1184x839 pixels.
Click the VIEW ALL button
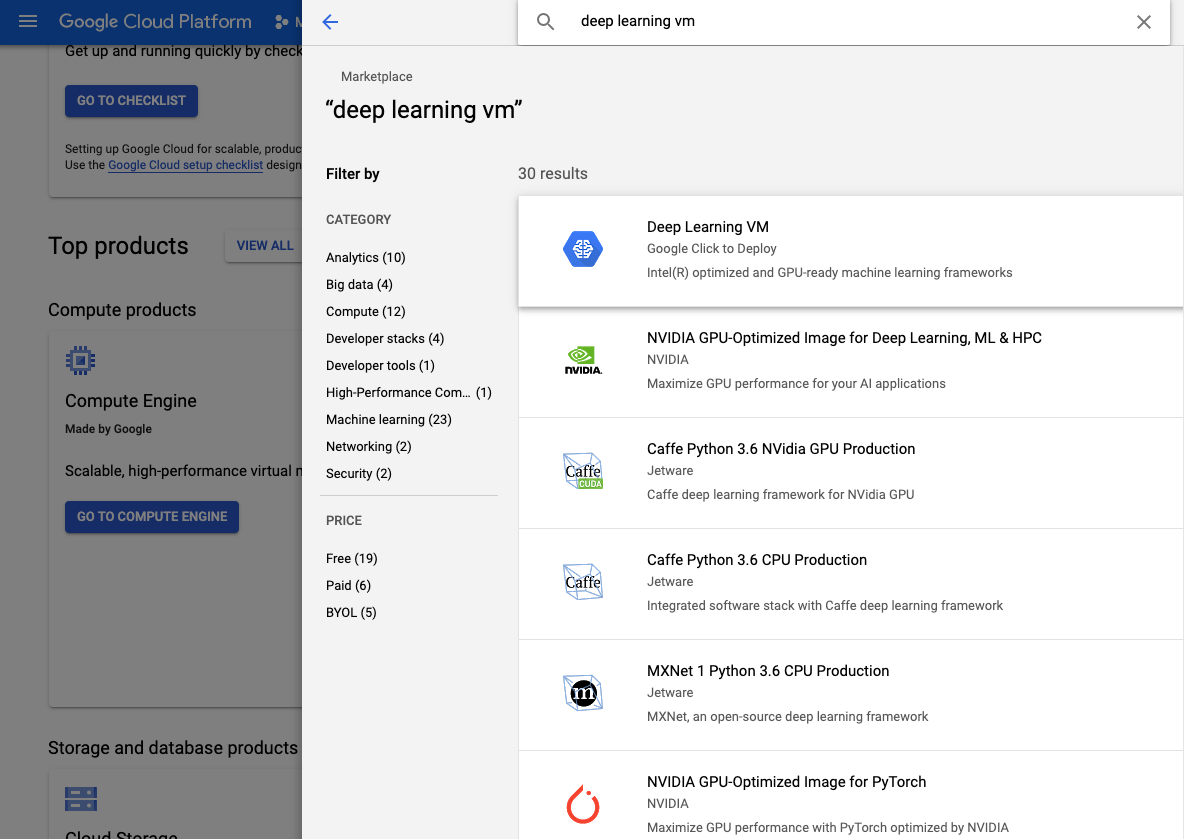coord(264,246)
